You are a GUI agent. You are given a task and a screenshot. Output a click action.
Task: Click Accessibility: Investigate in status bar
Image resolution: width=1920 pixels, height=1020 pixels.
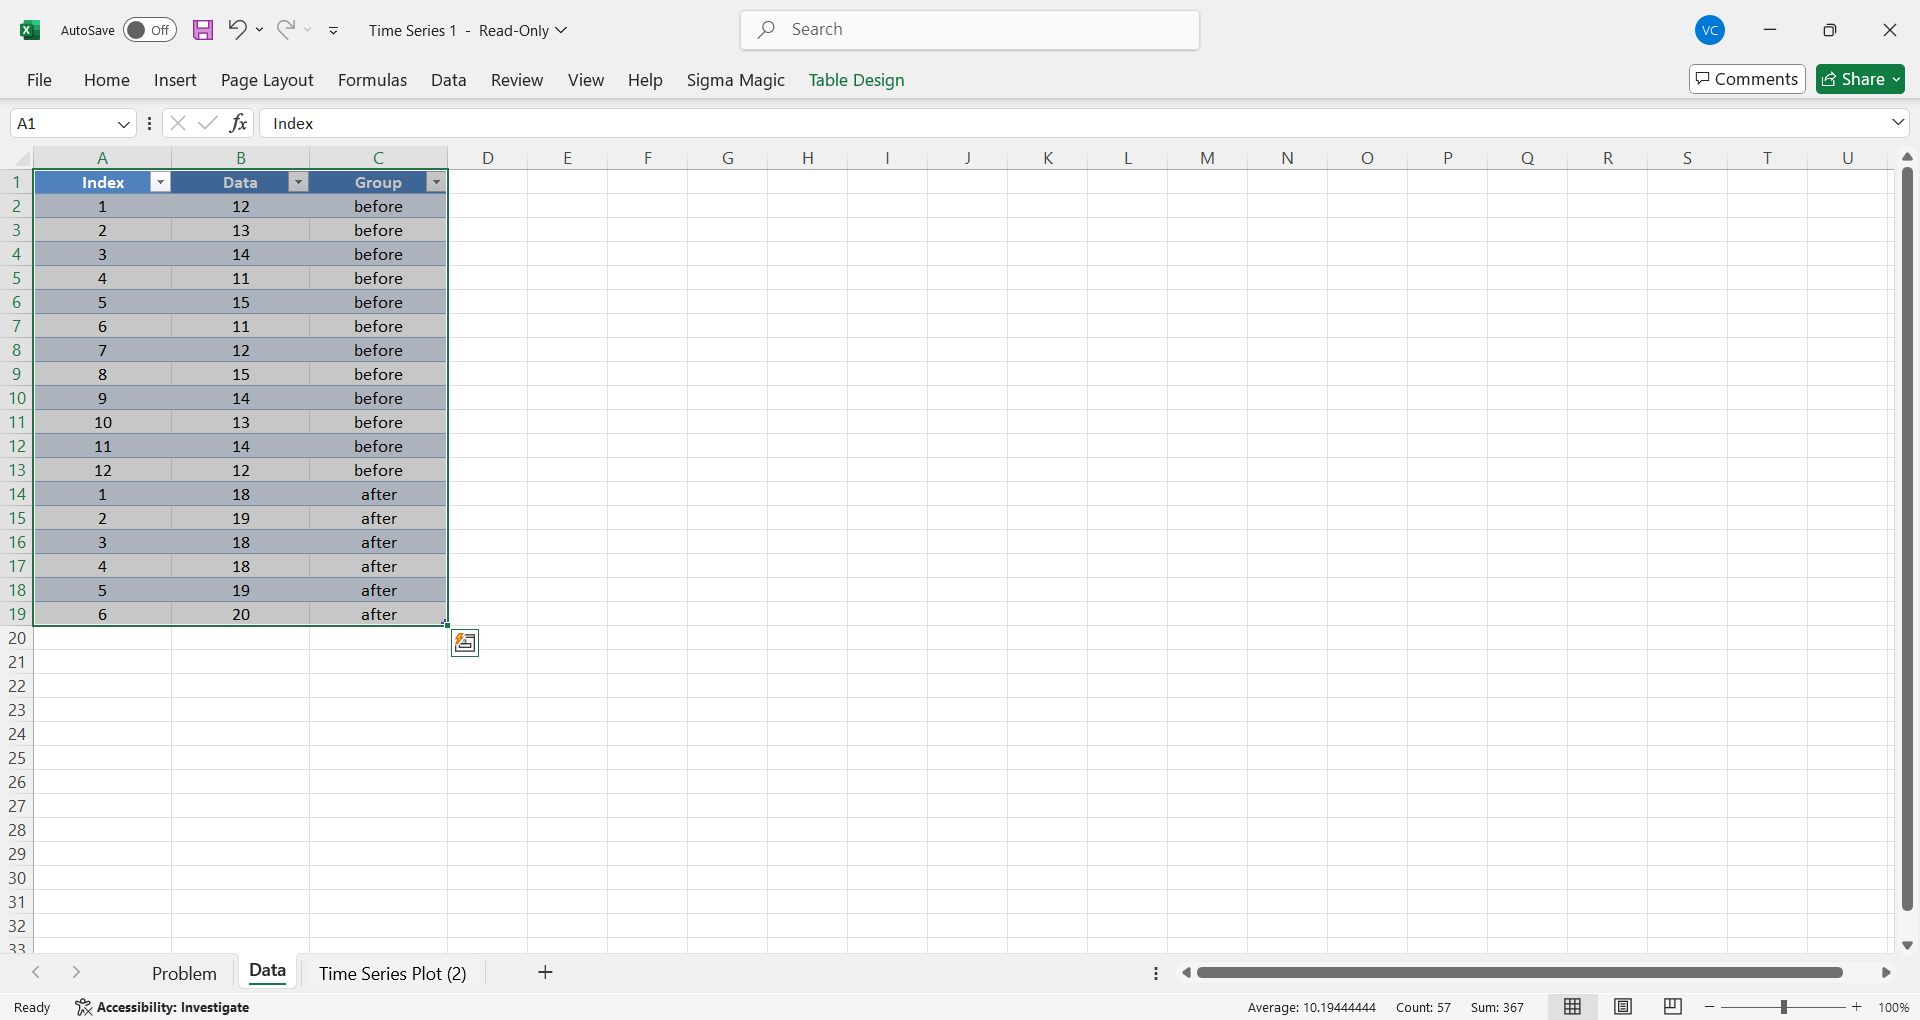(163, 1007)
